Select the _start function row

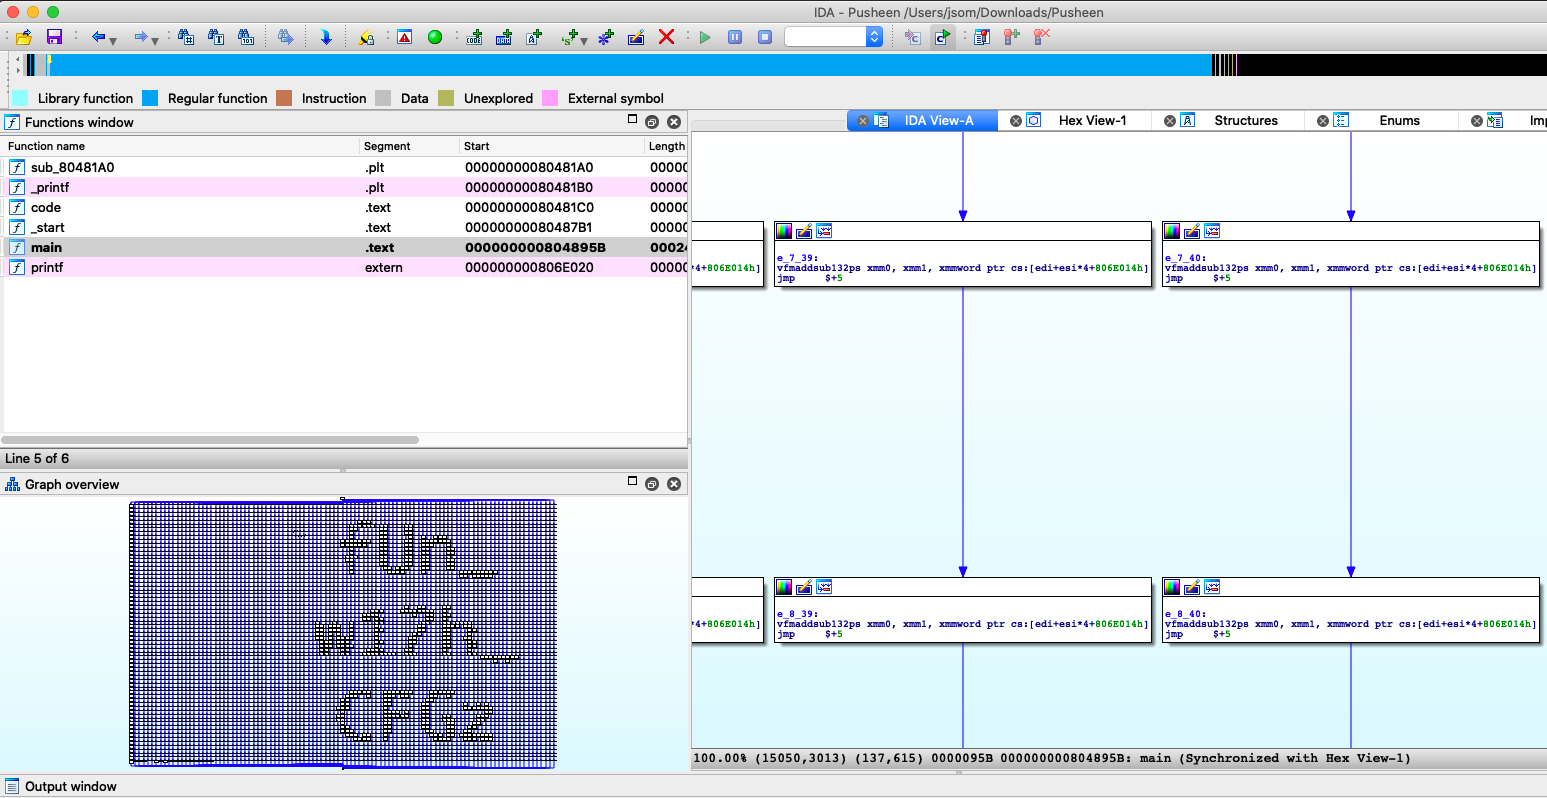tap(345, 227)
